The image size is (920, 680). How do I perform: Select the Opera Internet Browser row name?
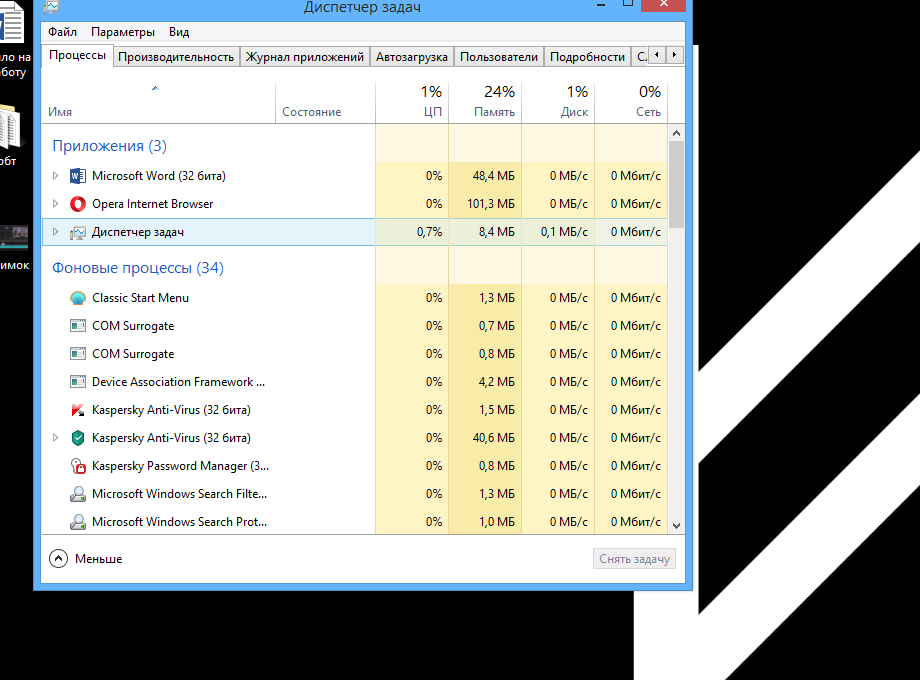pyautogui.click(x=153, y=204)
